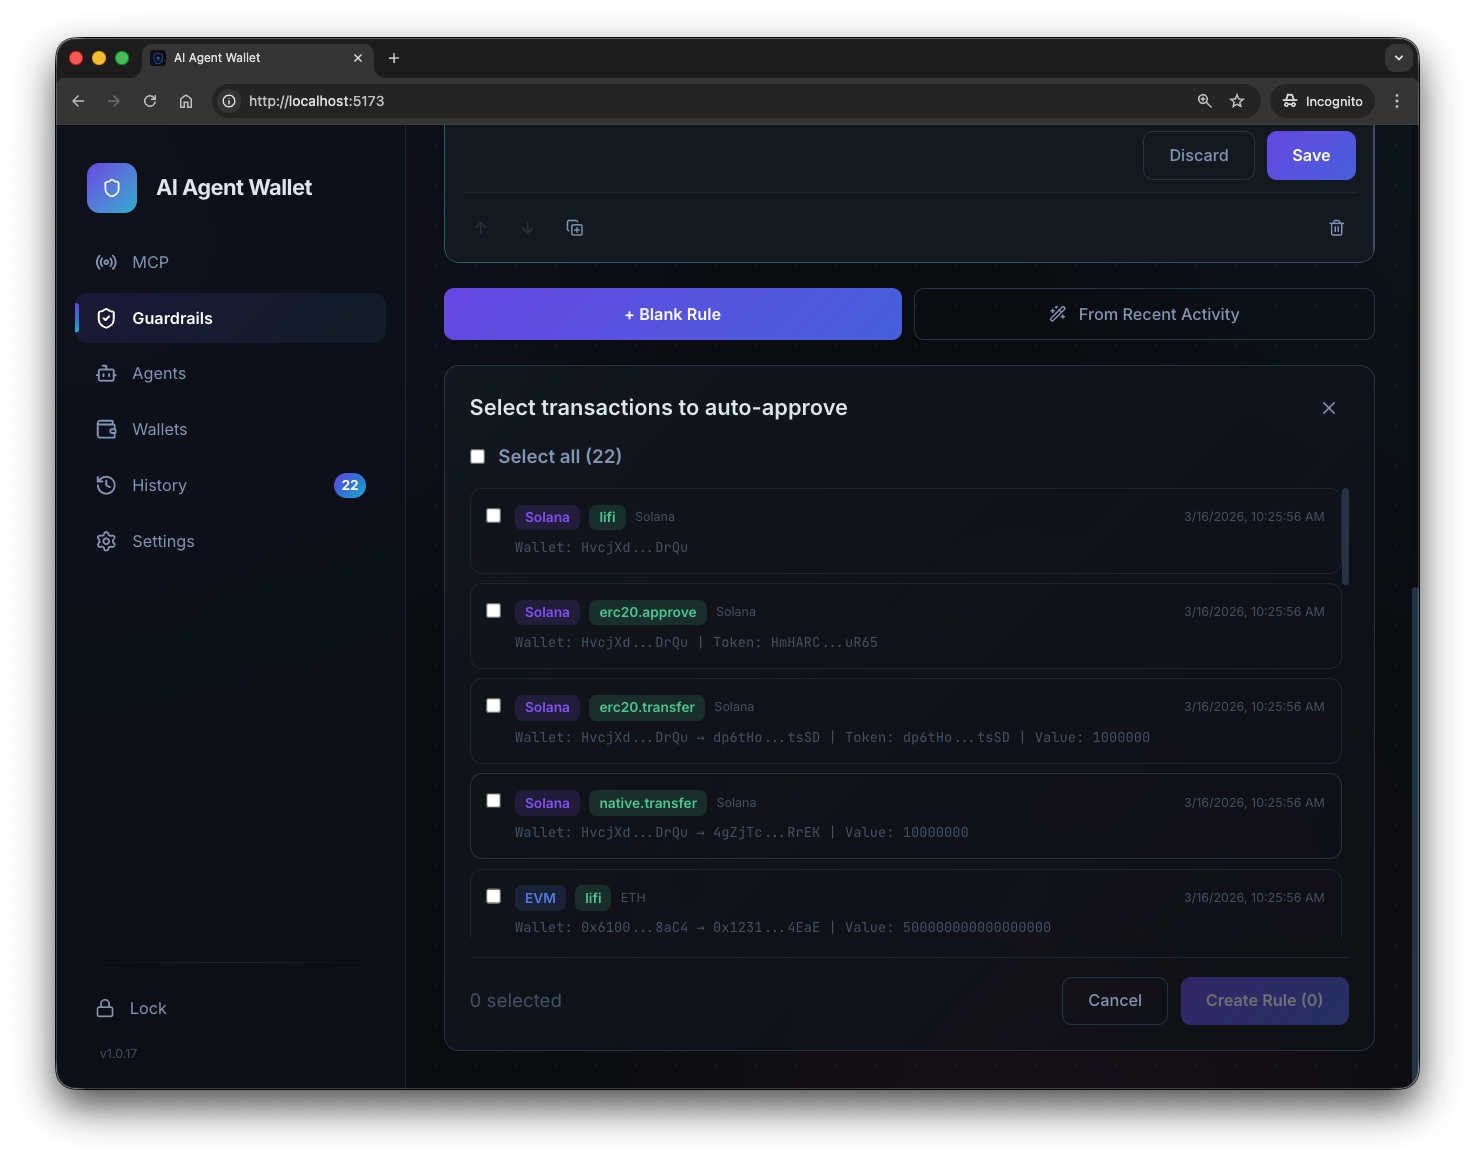Add a new Blank Rule
The width and height of the screenshot is (1475, 1163).
(672, 314)
